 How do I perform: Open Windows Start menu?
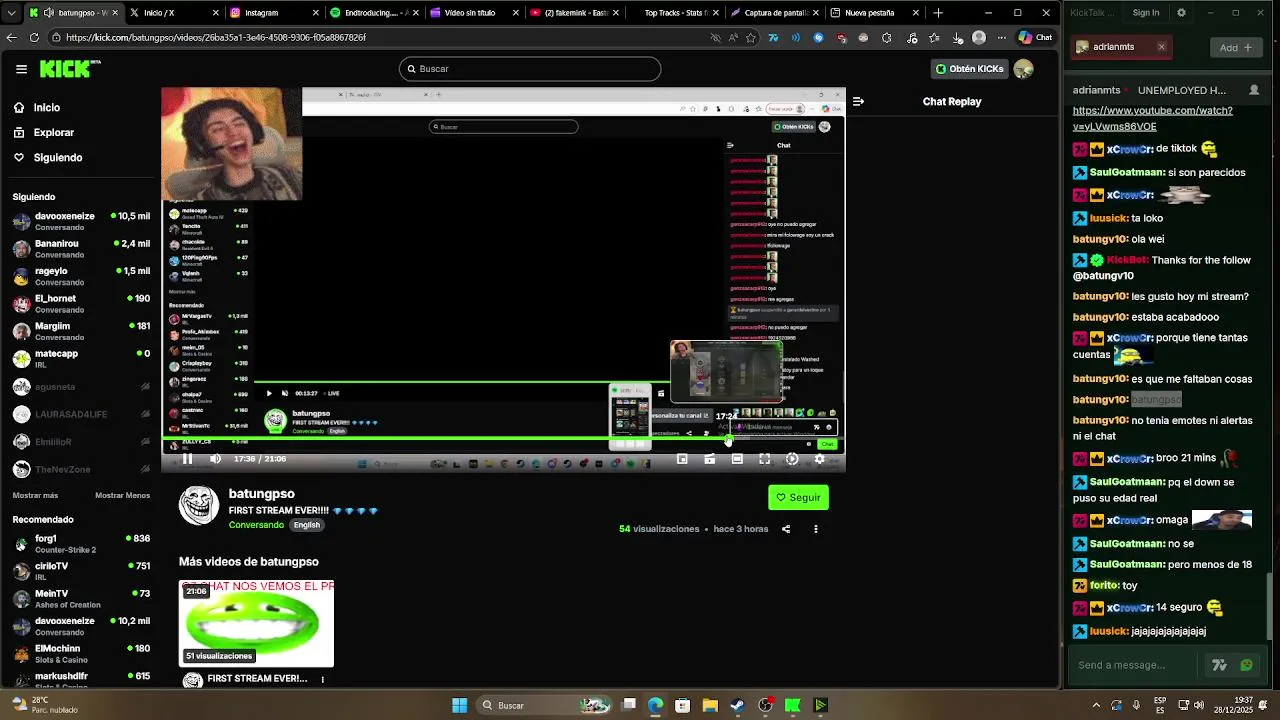pyautogui.click(x=459, y=705)
